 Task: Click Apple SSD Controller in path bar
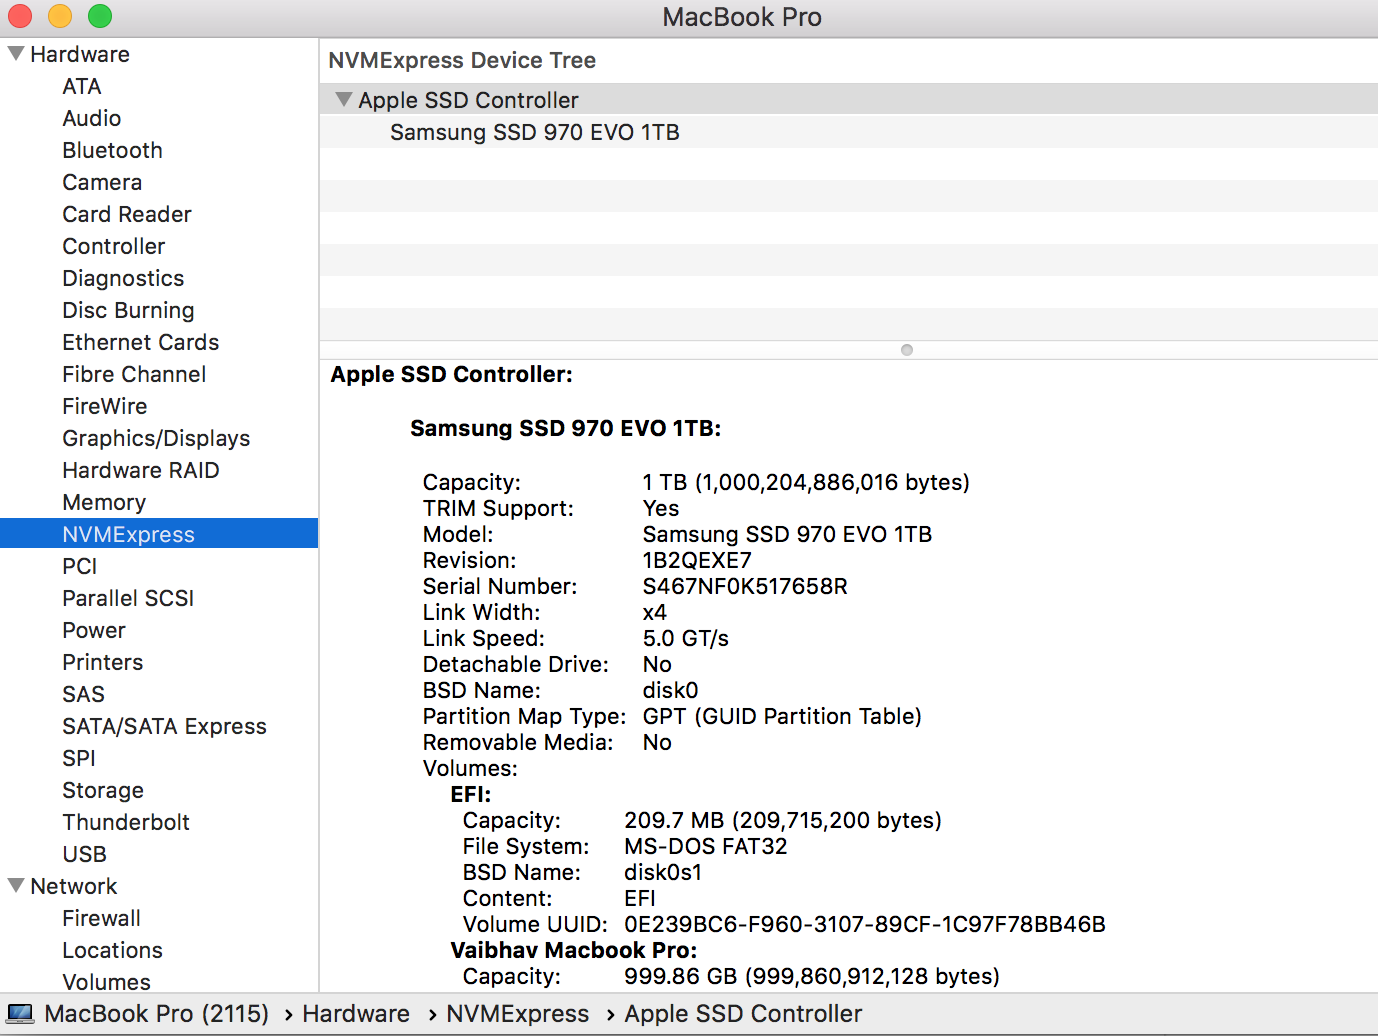point(743,1014)
